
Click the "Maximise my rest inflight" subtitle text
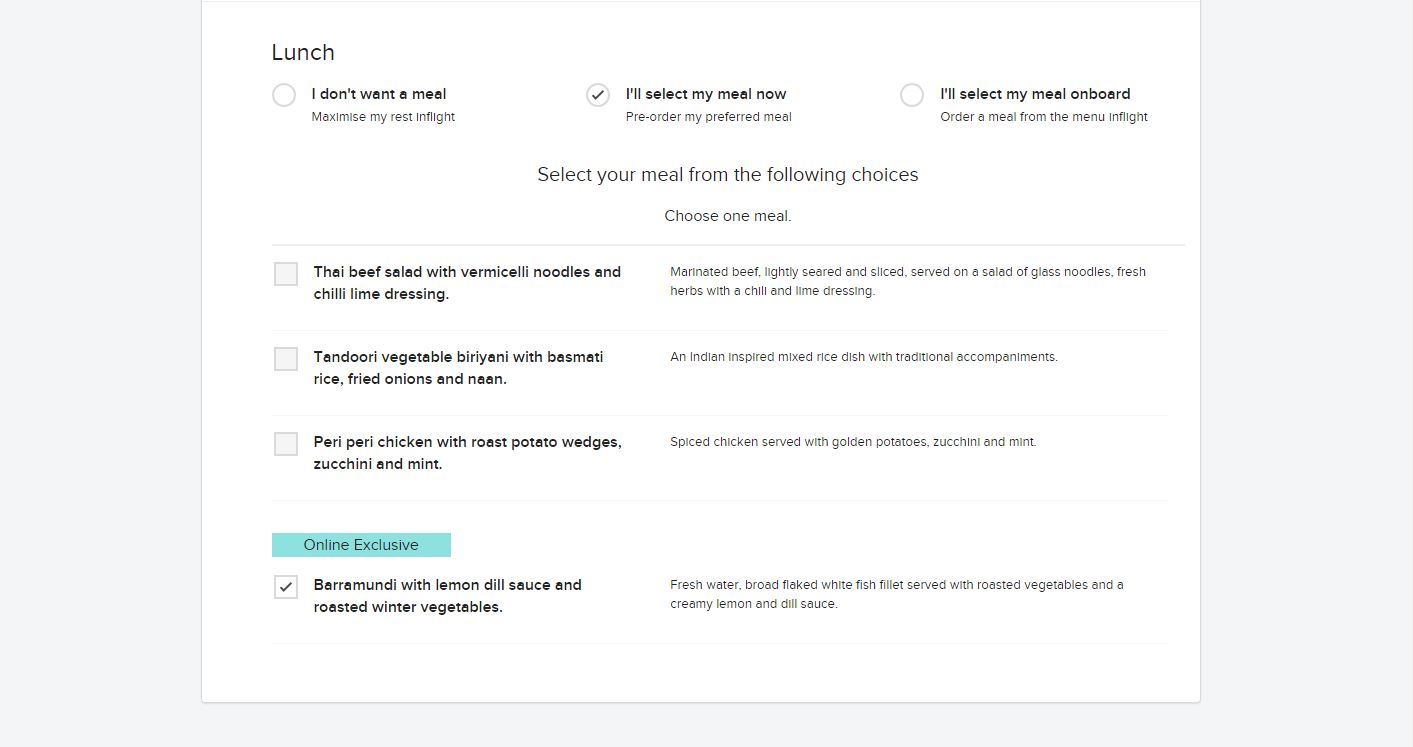click(x=383, y=116)
